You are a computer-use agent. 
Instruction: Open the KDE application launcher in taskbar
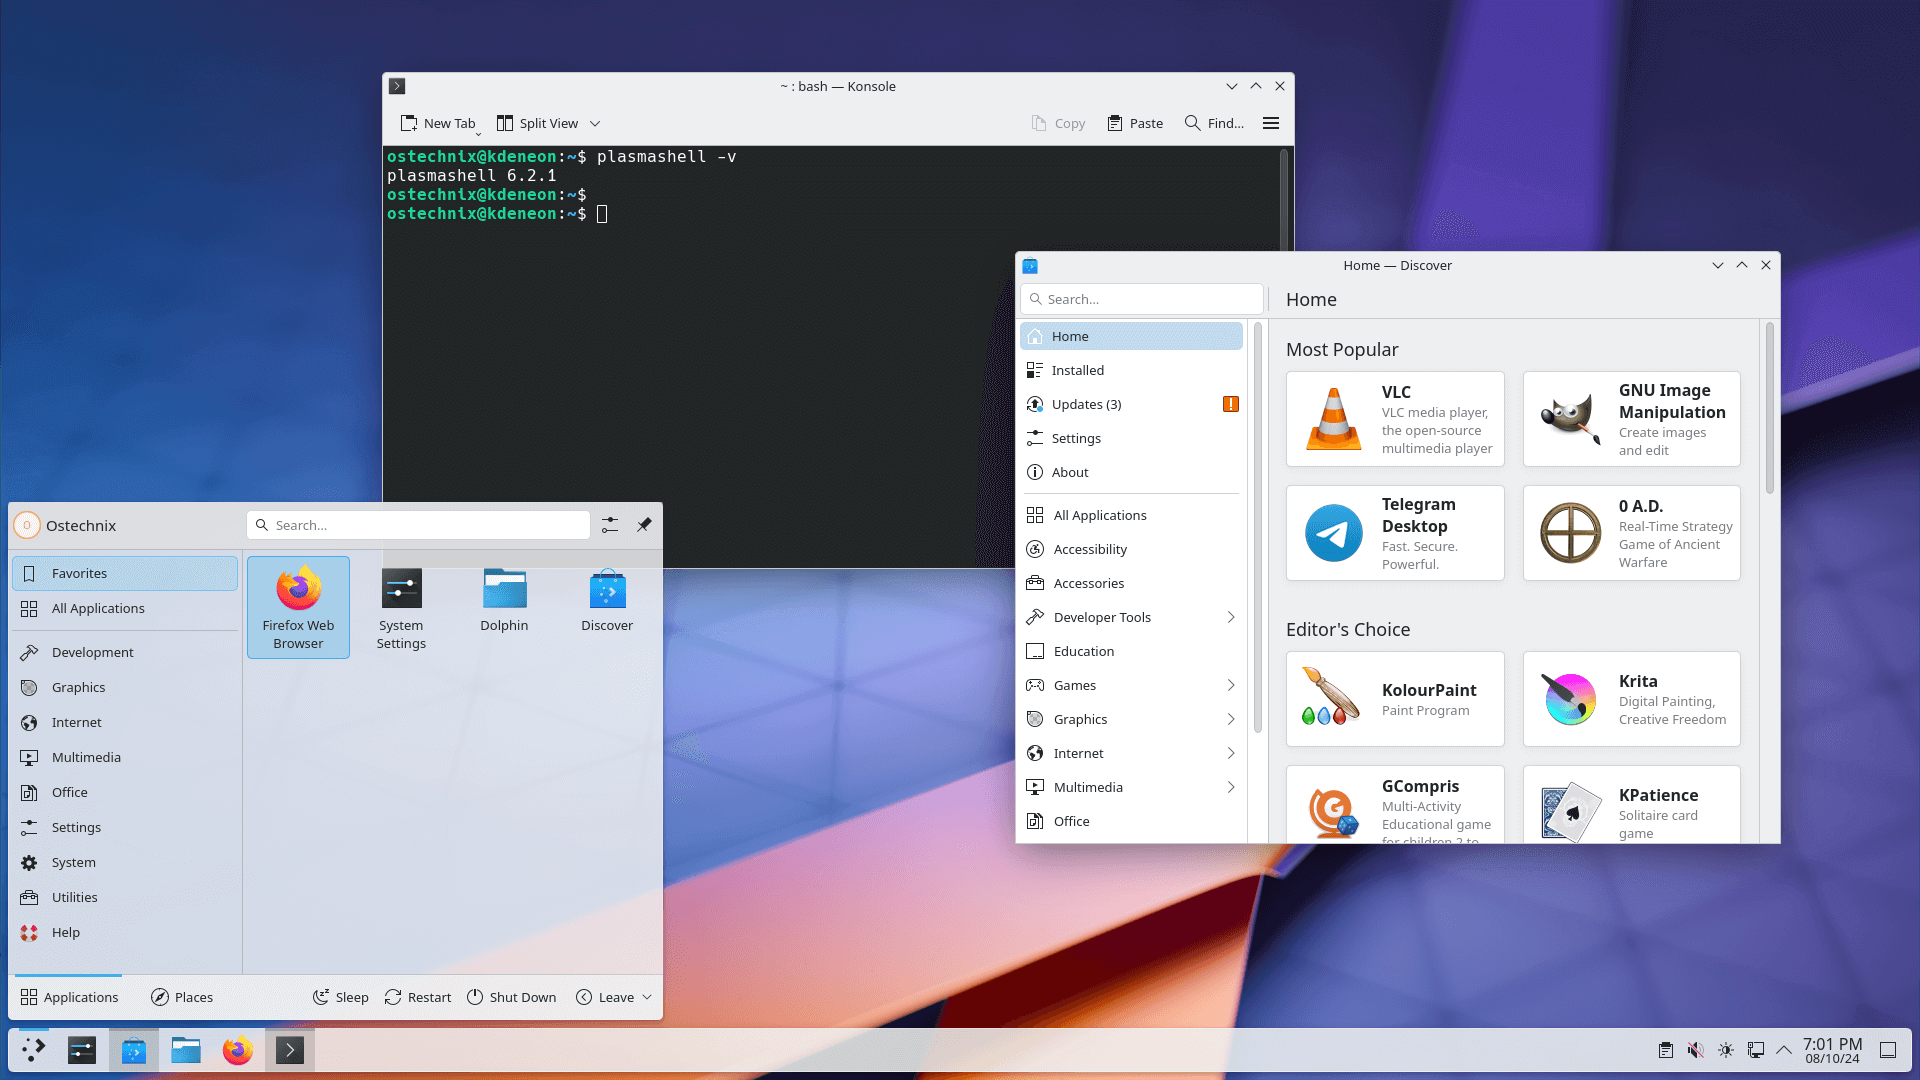33,1050
